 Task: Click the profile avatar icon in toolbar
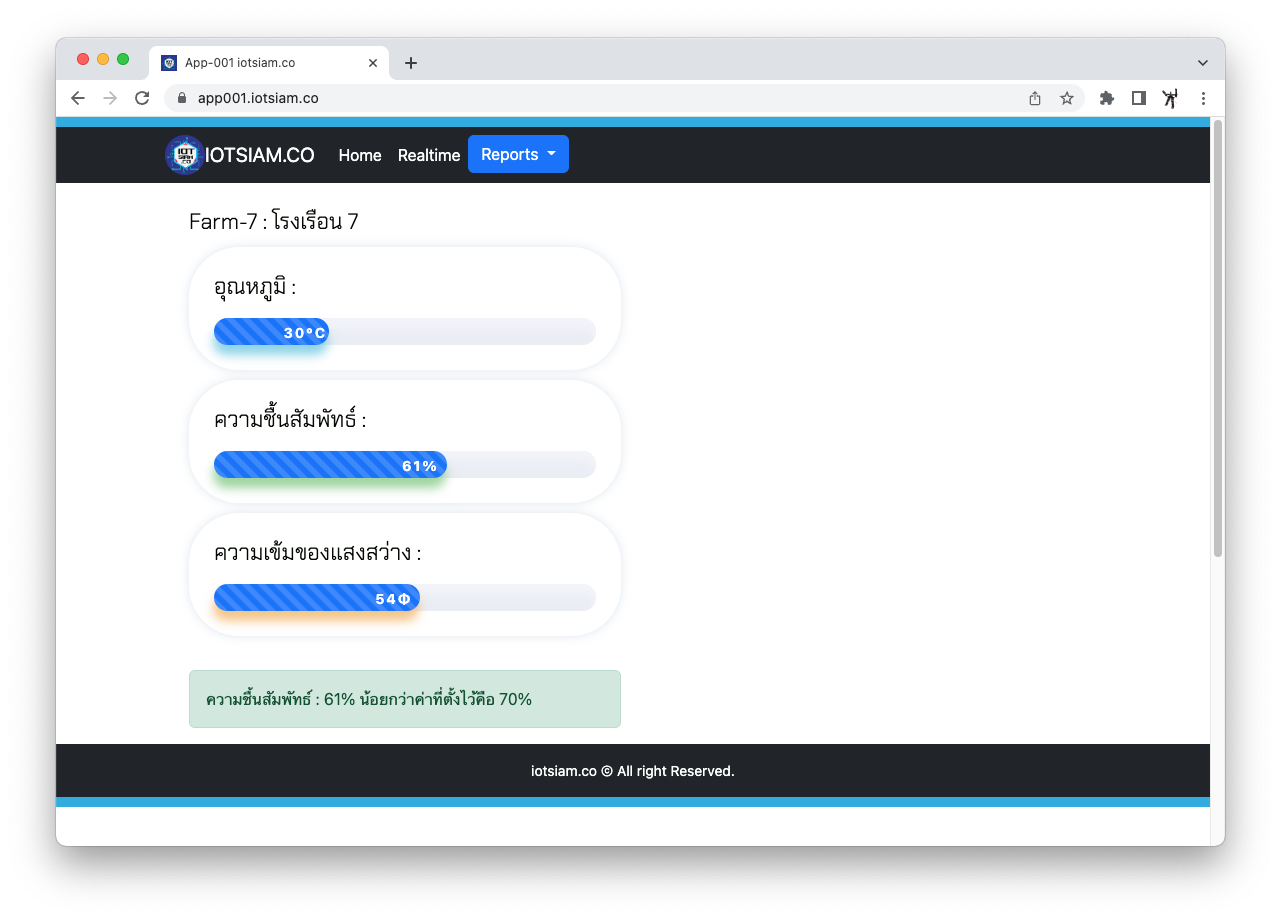pyautogui.click(x=1170, y=98)
